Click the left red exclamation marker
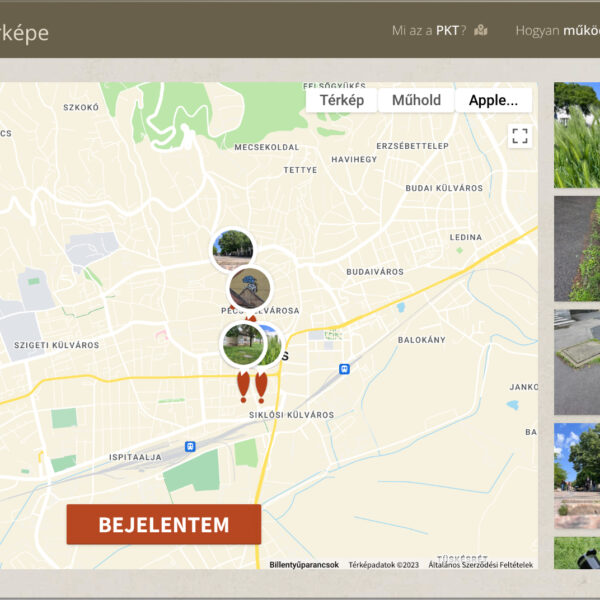Screen dimensions: 600x600 pyautogui.click(x=243, y=386)
